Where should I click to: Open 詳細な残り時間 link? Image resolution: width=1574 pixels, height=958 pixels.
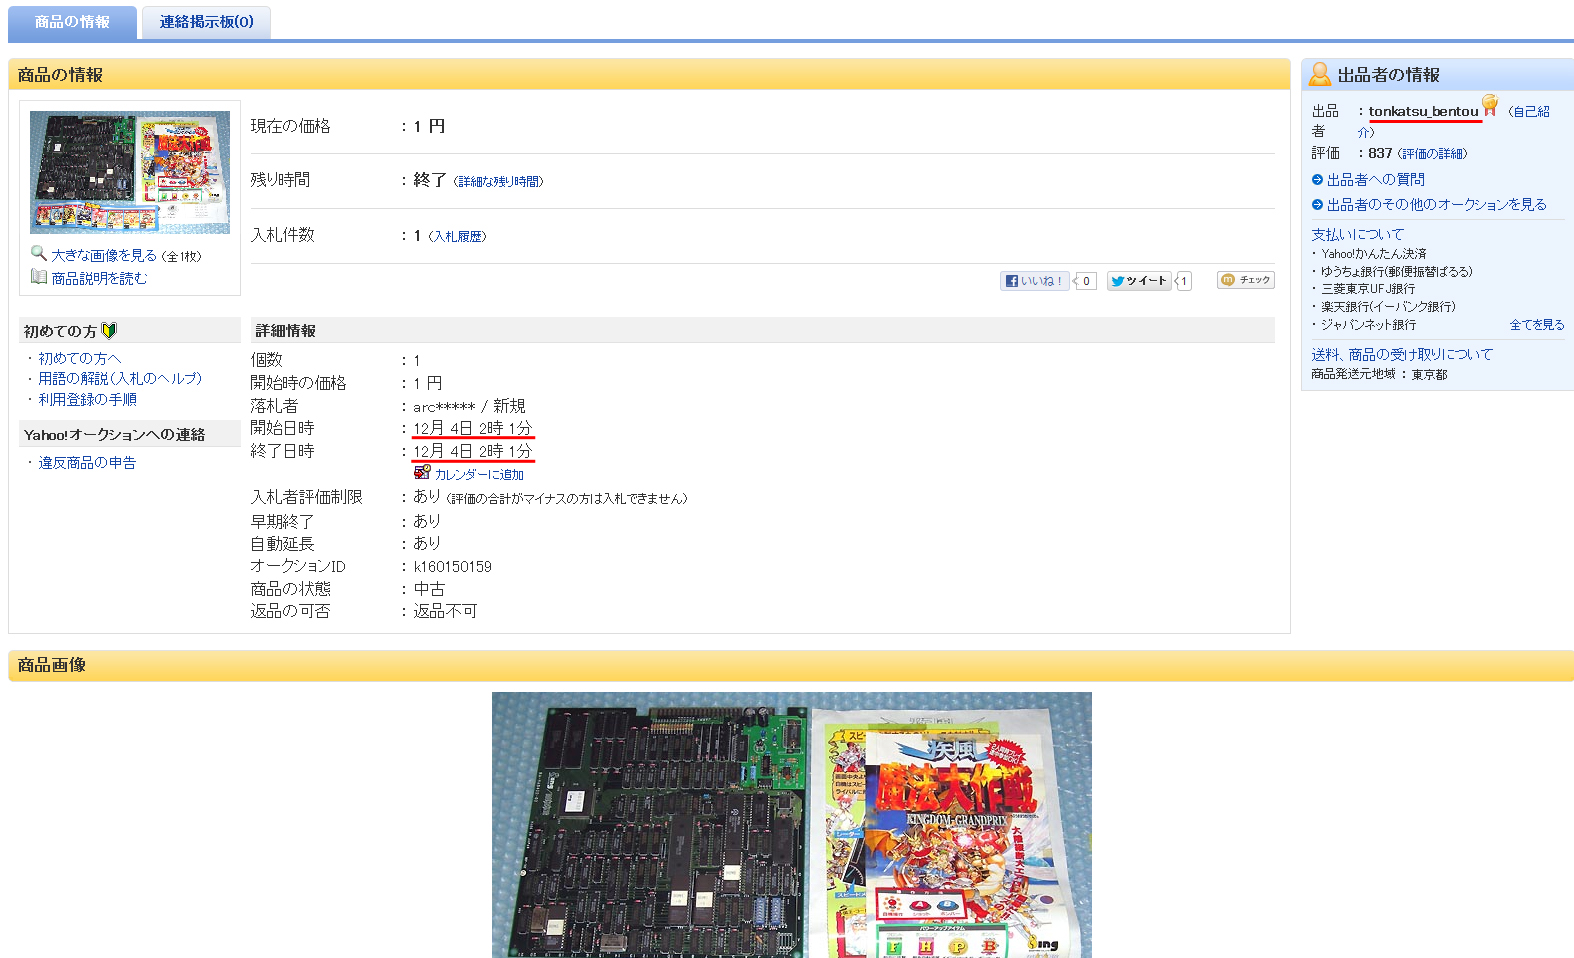499,182
